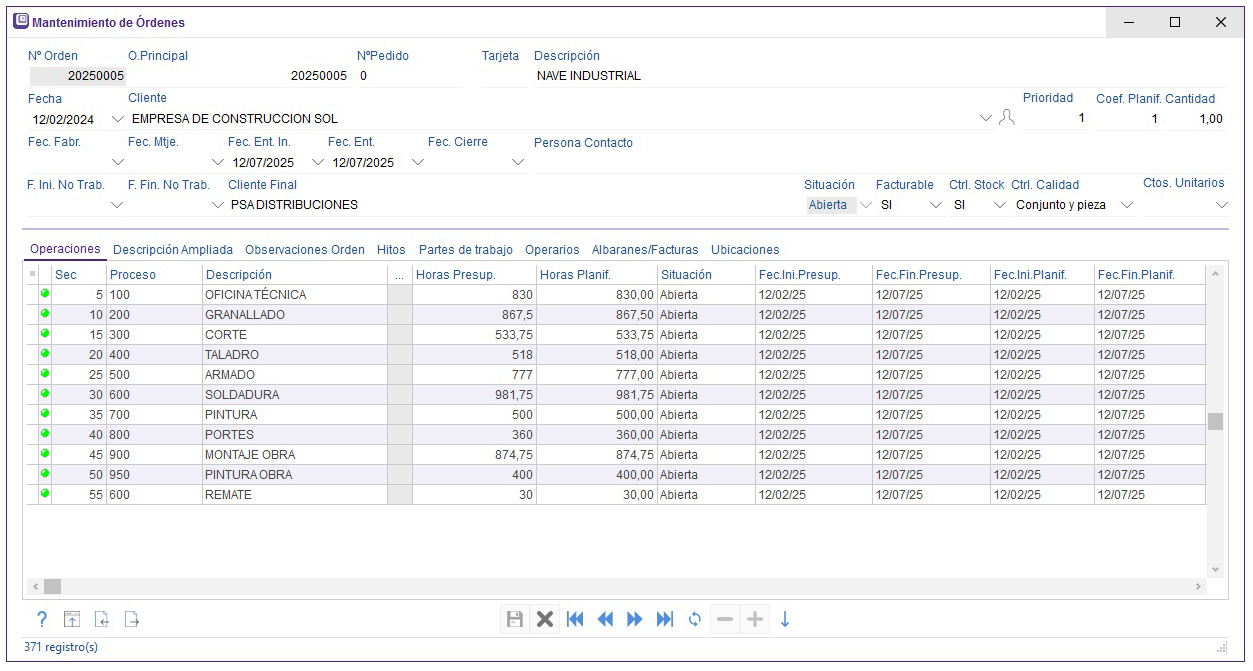1253x671 pixels.
Task: Click the green status dot for SOLDADURA row
Action: pos(45,394)
